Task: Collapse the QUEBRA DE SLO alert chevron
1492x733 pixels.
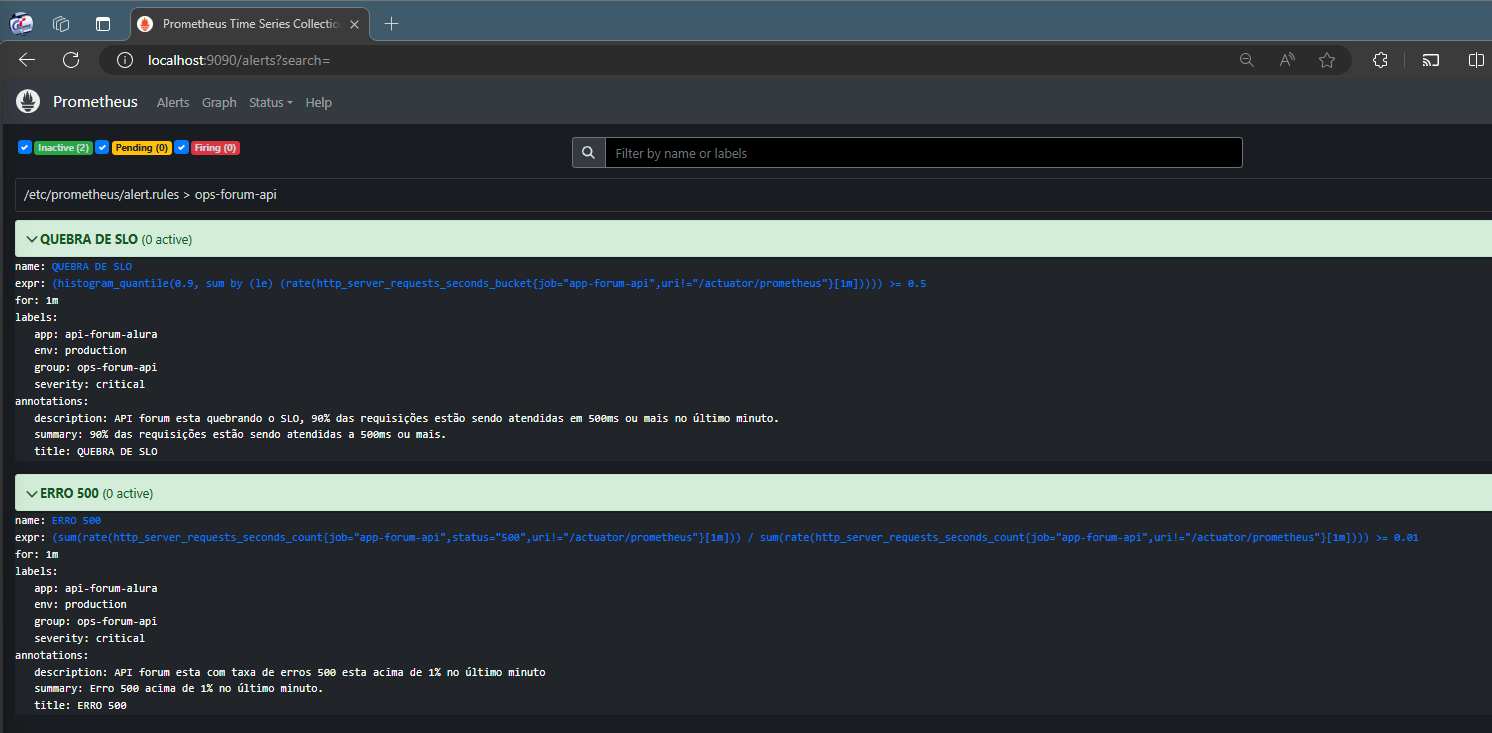Action: (x=32, y=239)
